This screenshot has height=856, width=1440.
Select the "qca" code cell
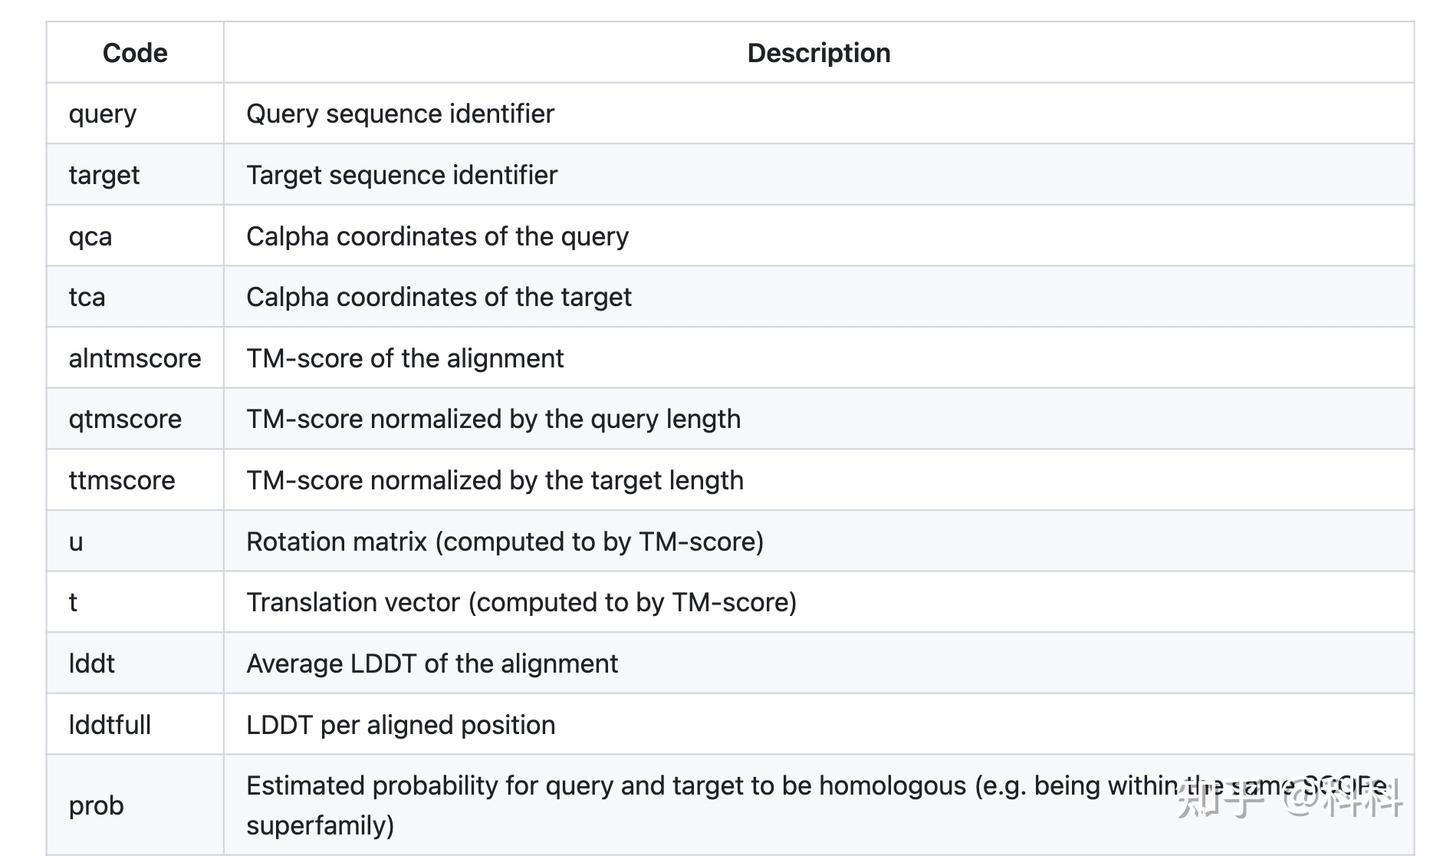pos(90,237)
